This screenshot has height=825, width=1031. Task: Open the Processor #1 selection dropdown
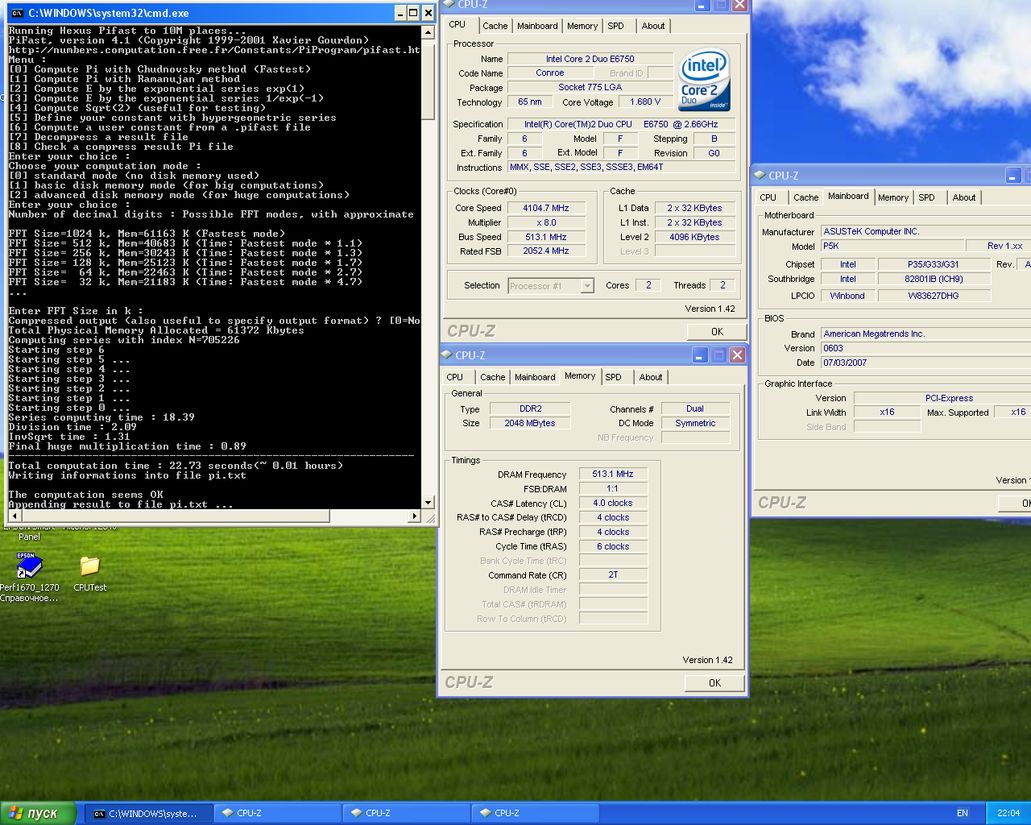[x=551, y=285]
